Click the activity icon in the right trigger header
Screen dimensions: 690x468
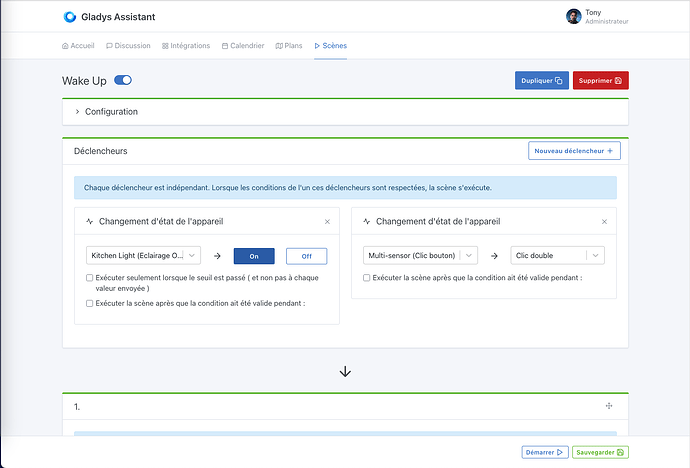(x=366, y=221)
